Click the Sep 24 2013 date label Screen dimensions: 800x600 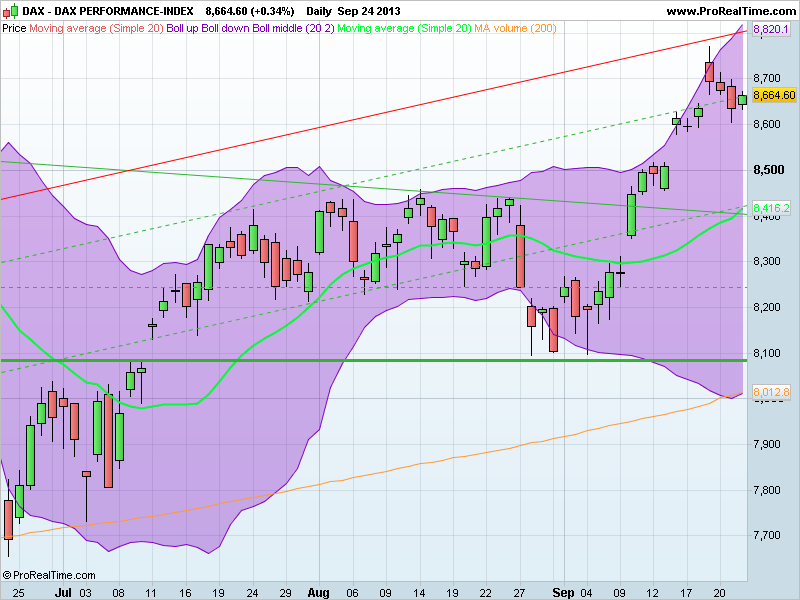tap(369, 11)
